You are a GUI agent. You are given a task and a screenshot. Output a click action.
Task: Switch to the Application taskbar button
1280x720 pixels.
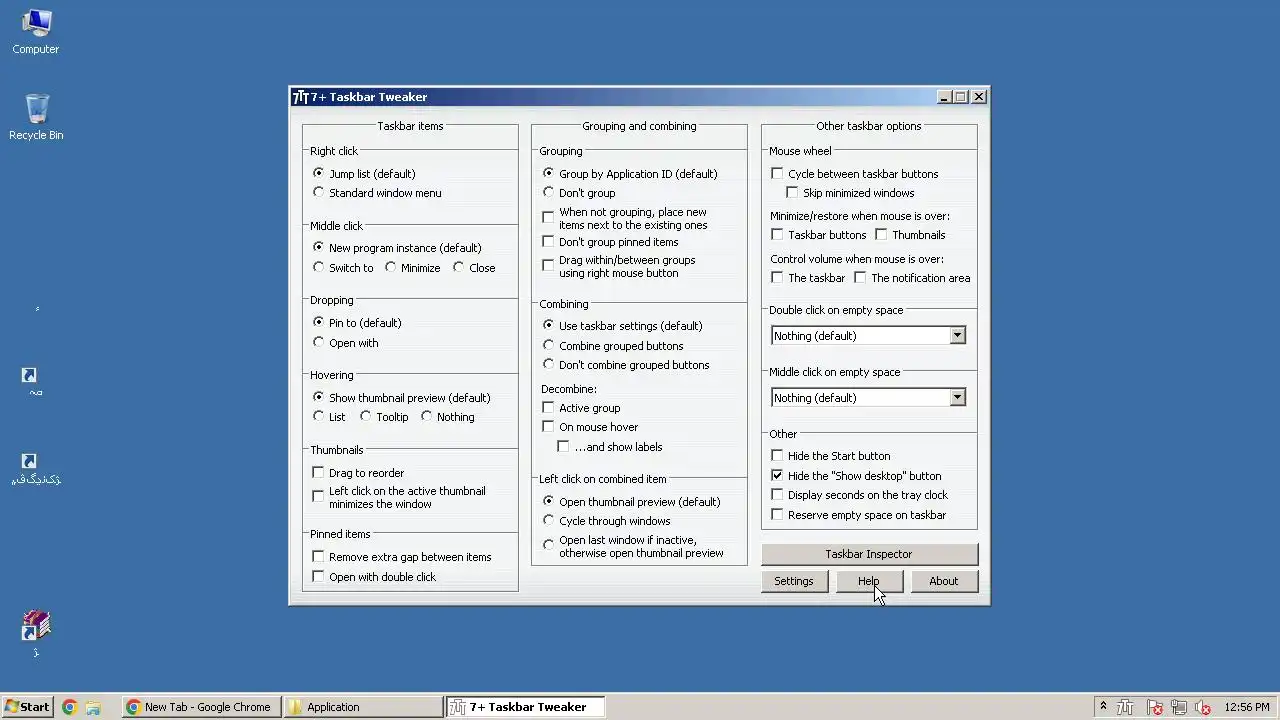tap(363, 706)
